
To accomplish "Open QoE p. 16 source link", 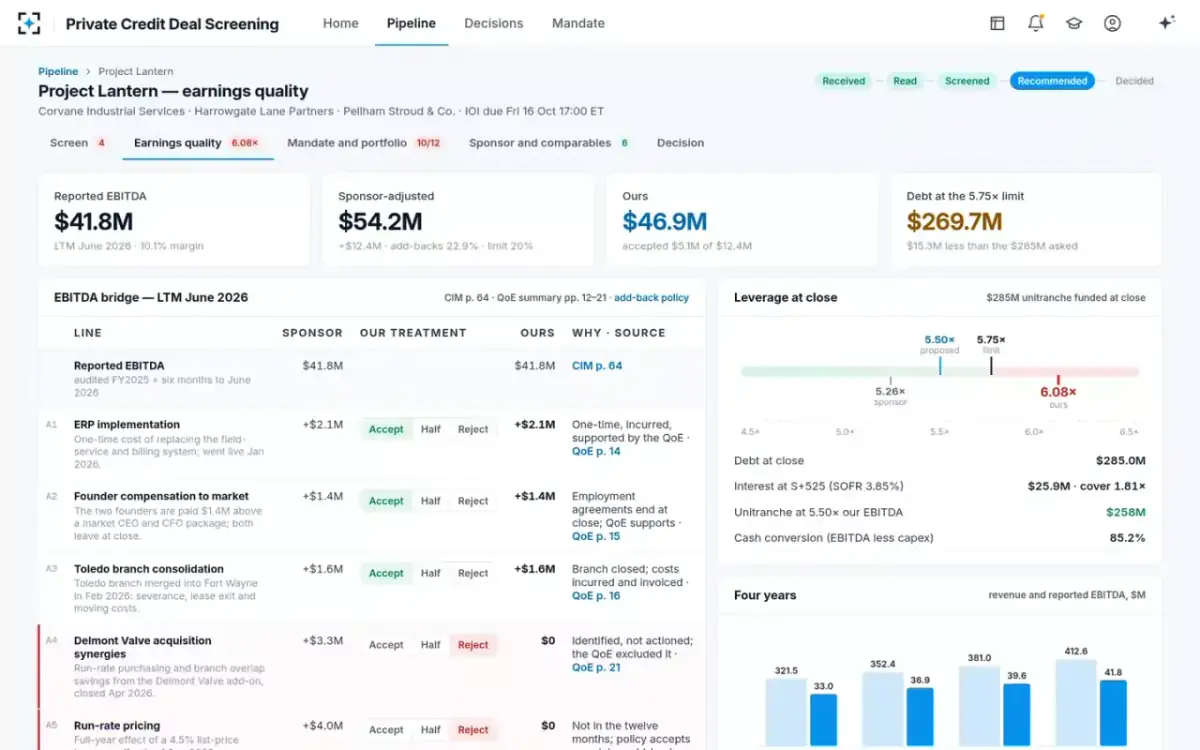I will [x=596, y=596].
